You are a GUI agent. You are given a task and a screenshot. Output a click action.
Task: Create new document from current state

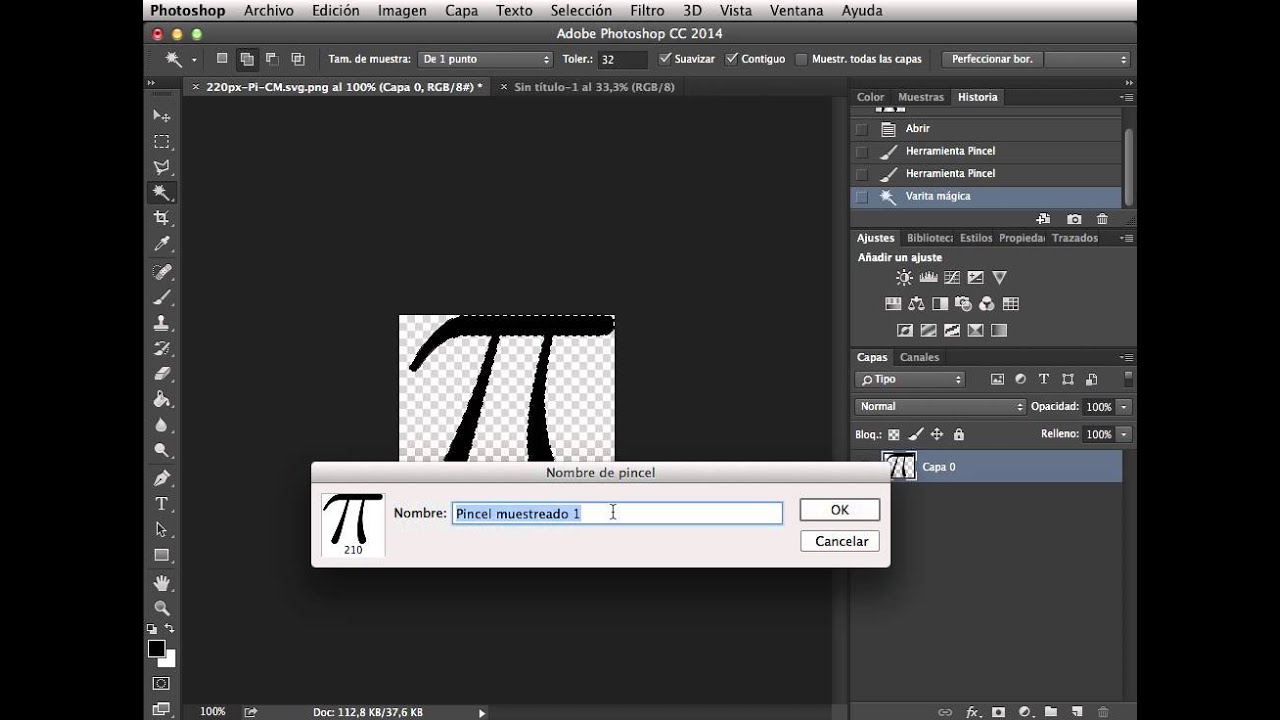tap(1043, 219)
